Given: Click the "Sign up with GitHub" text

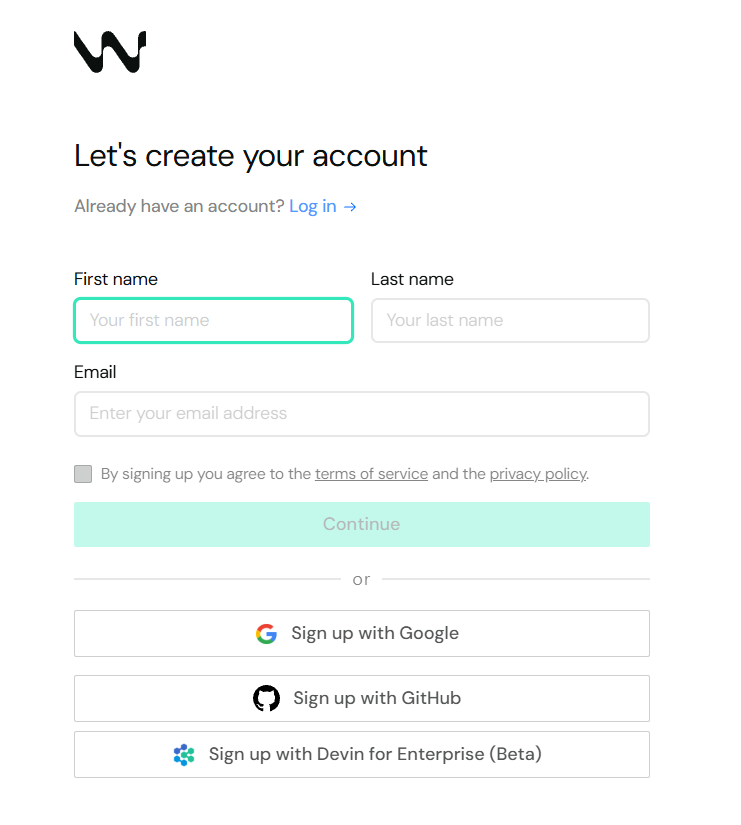Looking at the screenshot, I should (377, 698).
